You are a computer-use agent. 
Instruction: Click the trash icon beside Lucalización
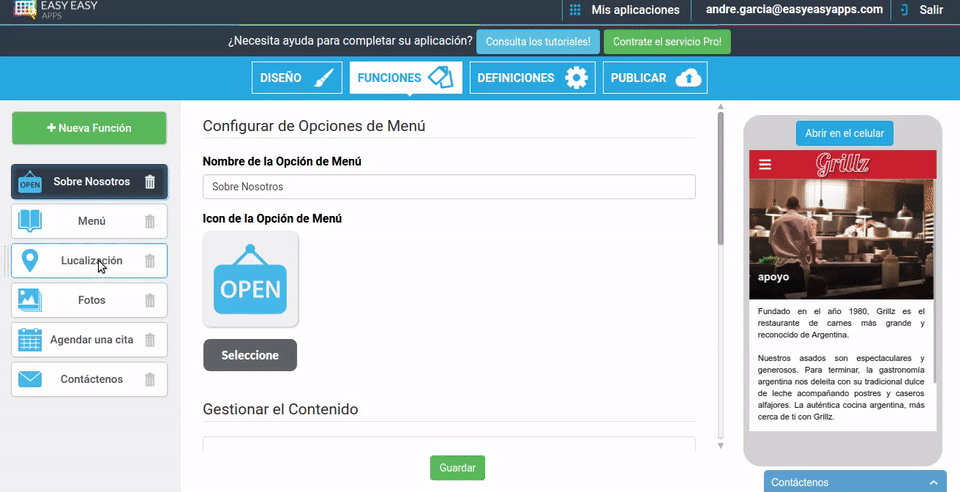[150, 261]
